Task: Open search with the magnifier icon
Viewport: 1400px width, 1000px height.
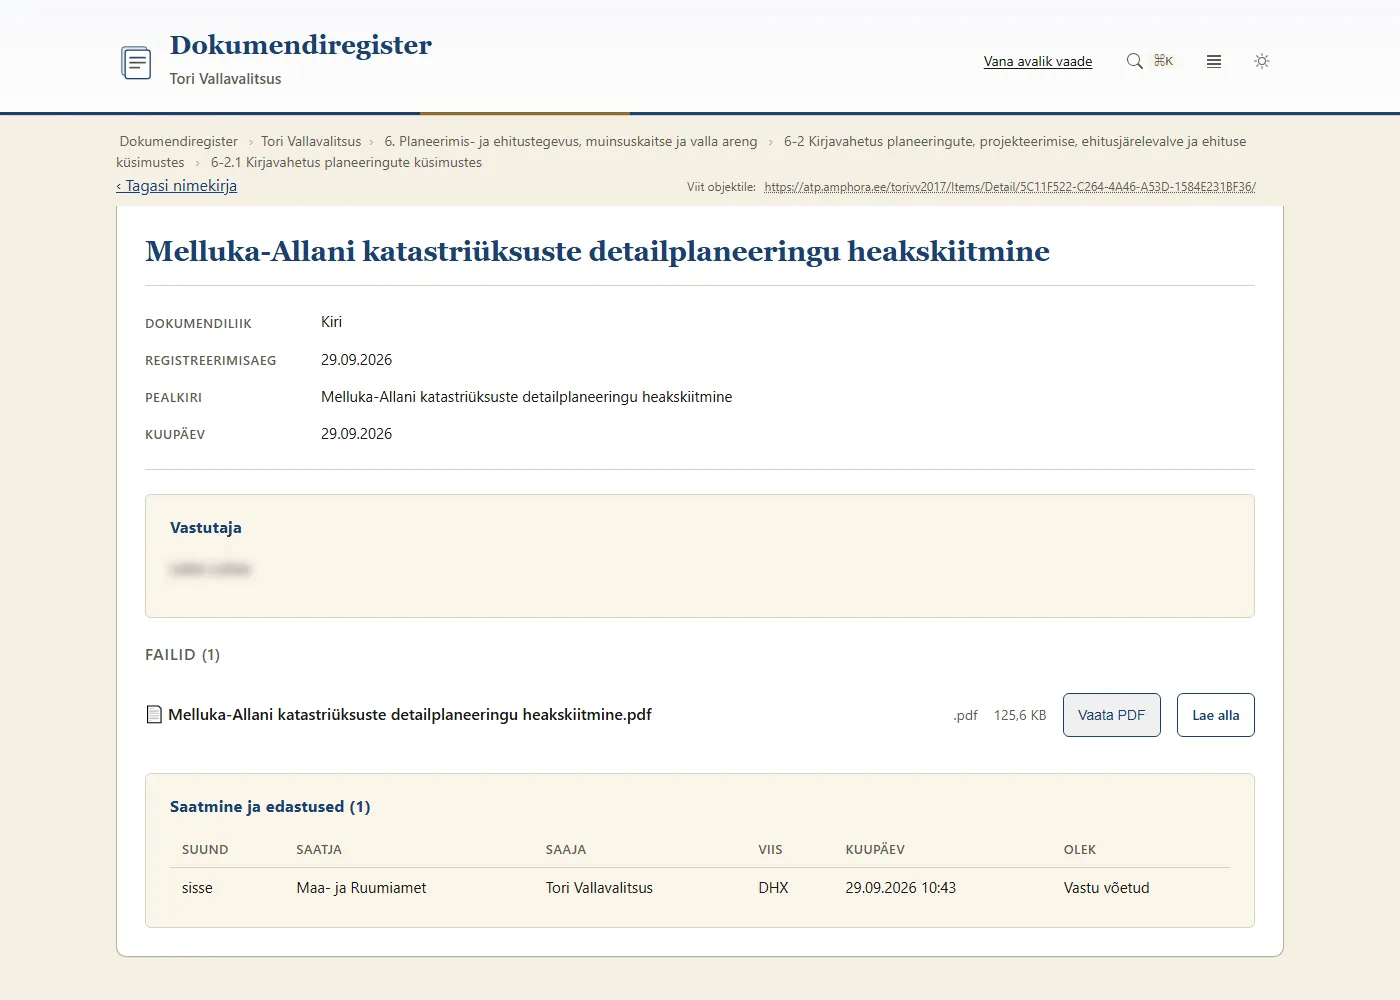Action: click(1134, 61)
